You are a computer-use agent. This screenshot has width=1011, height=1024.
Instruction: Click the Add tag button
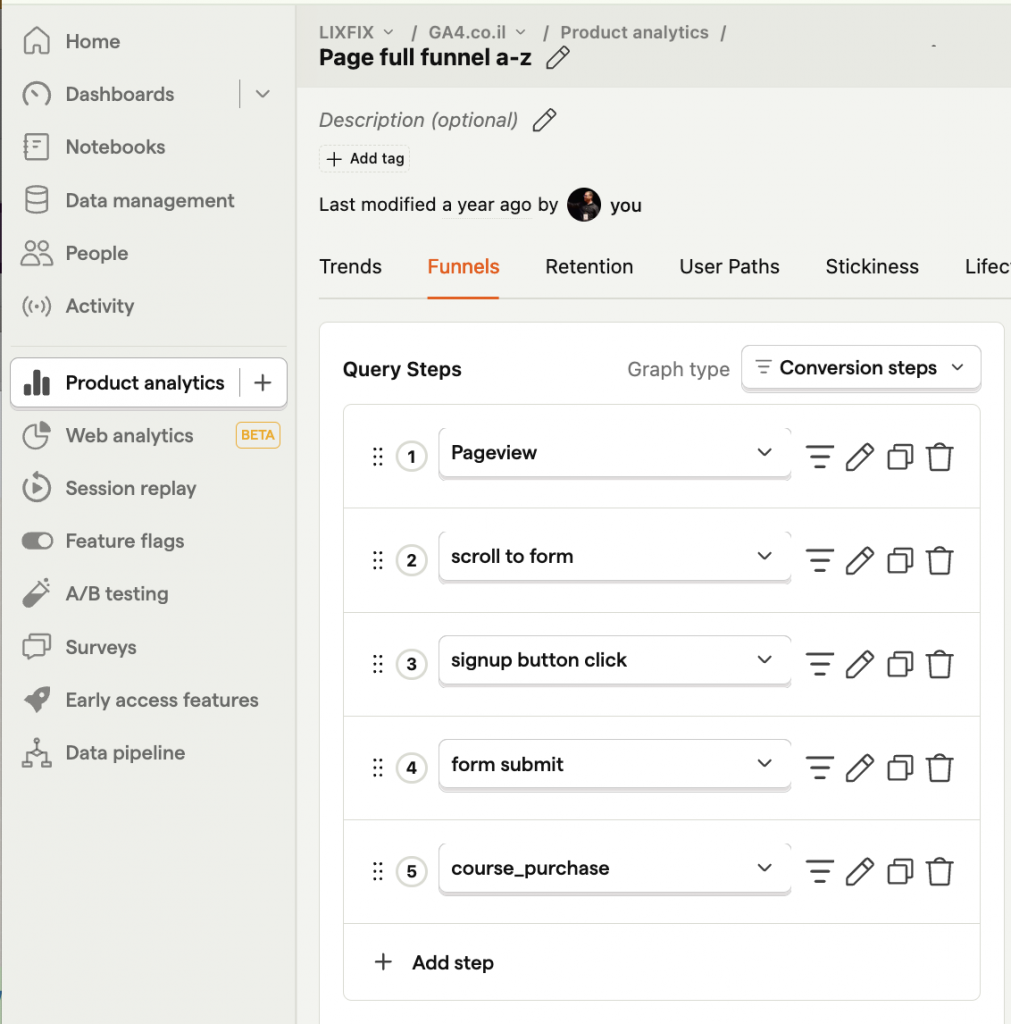(364, 159)
